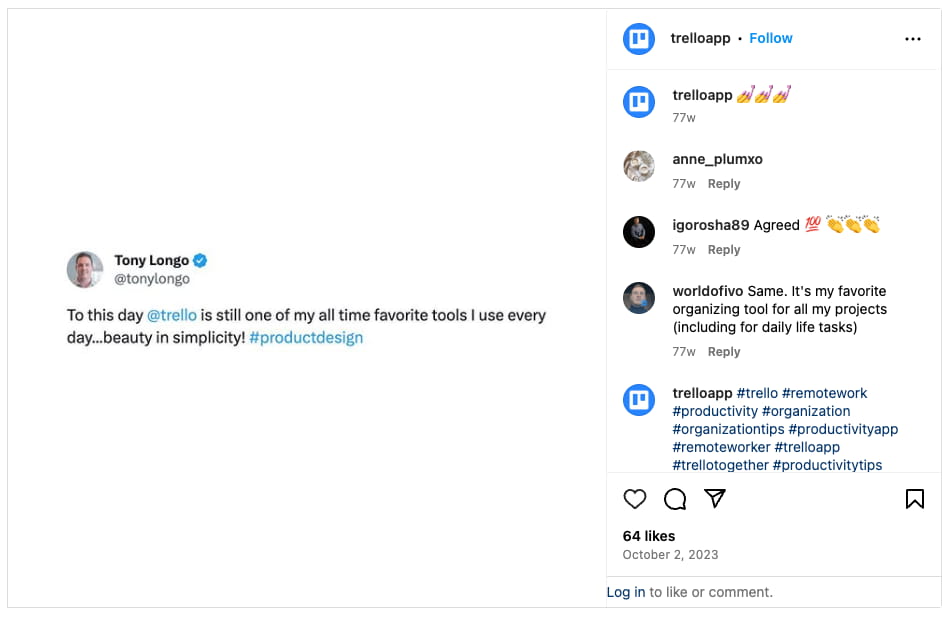Click the Log in link

pos(625,592)
